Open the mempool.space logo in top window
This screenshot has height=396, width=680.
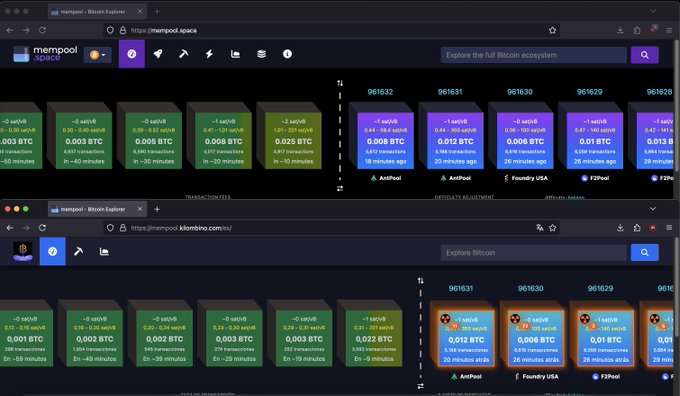point(45,54)
